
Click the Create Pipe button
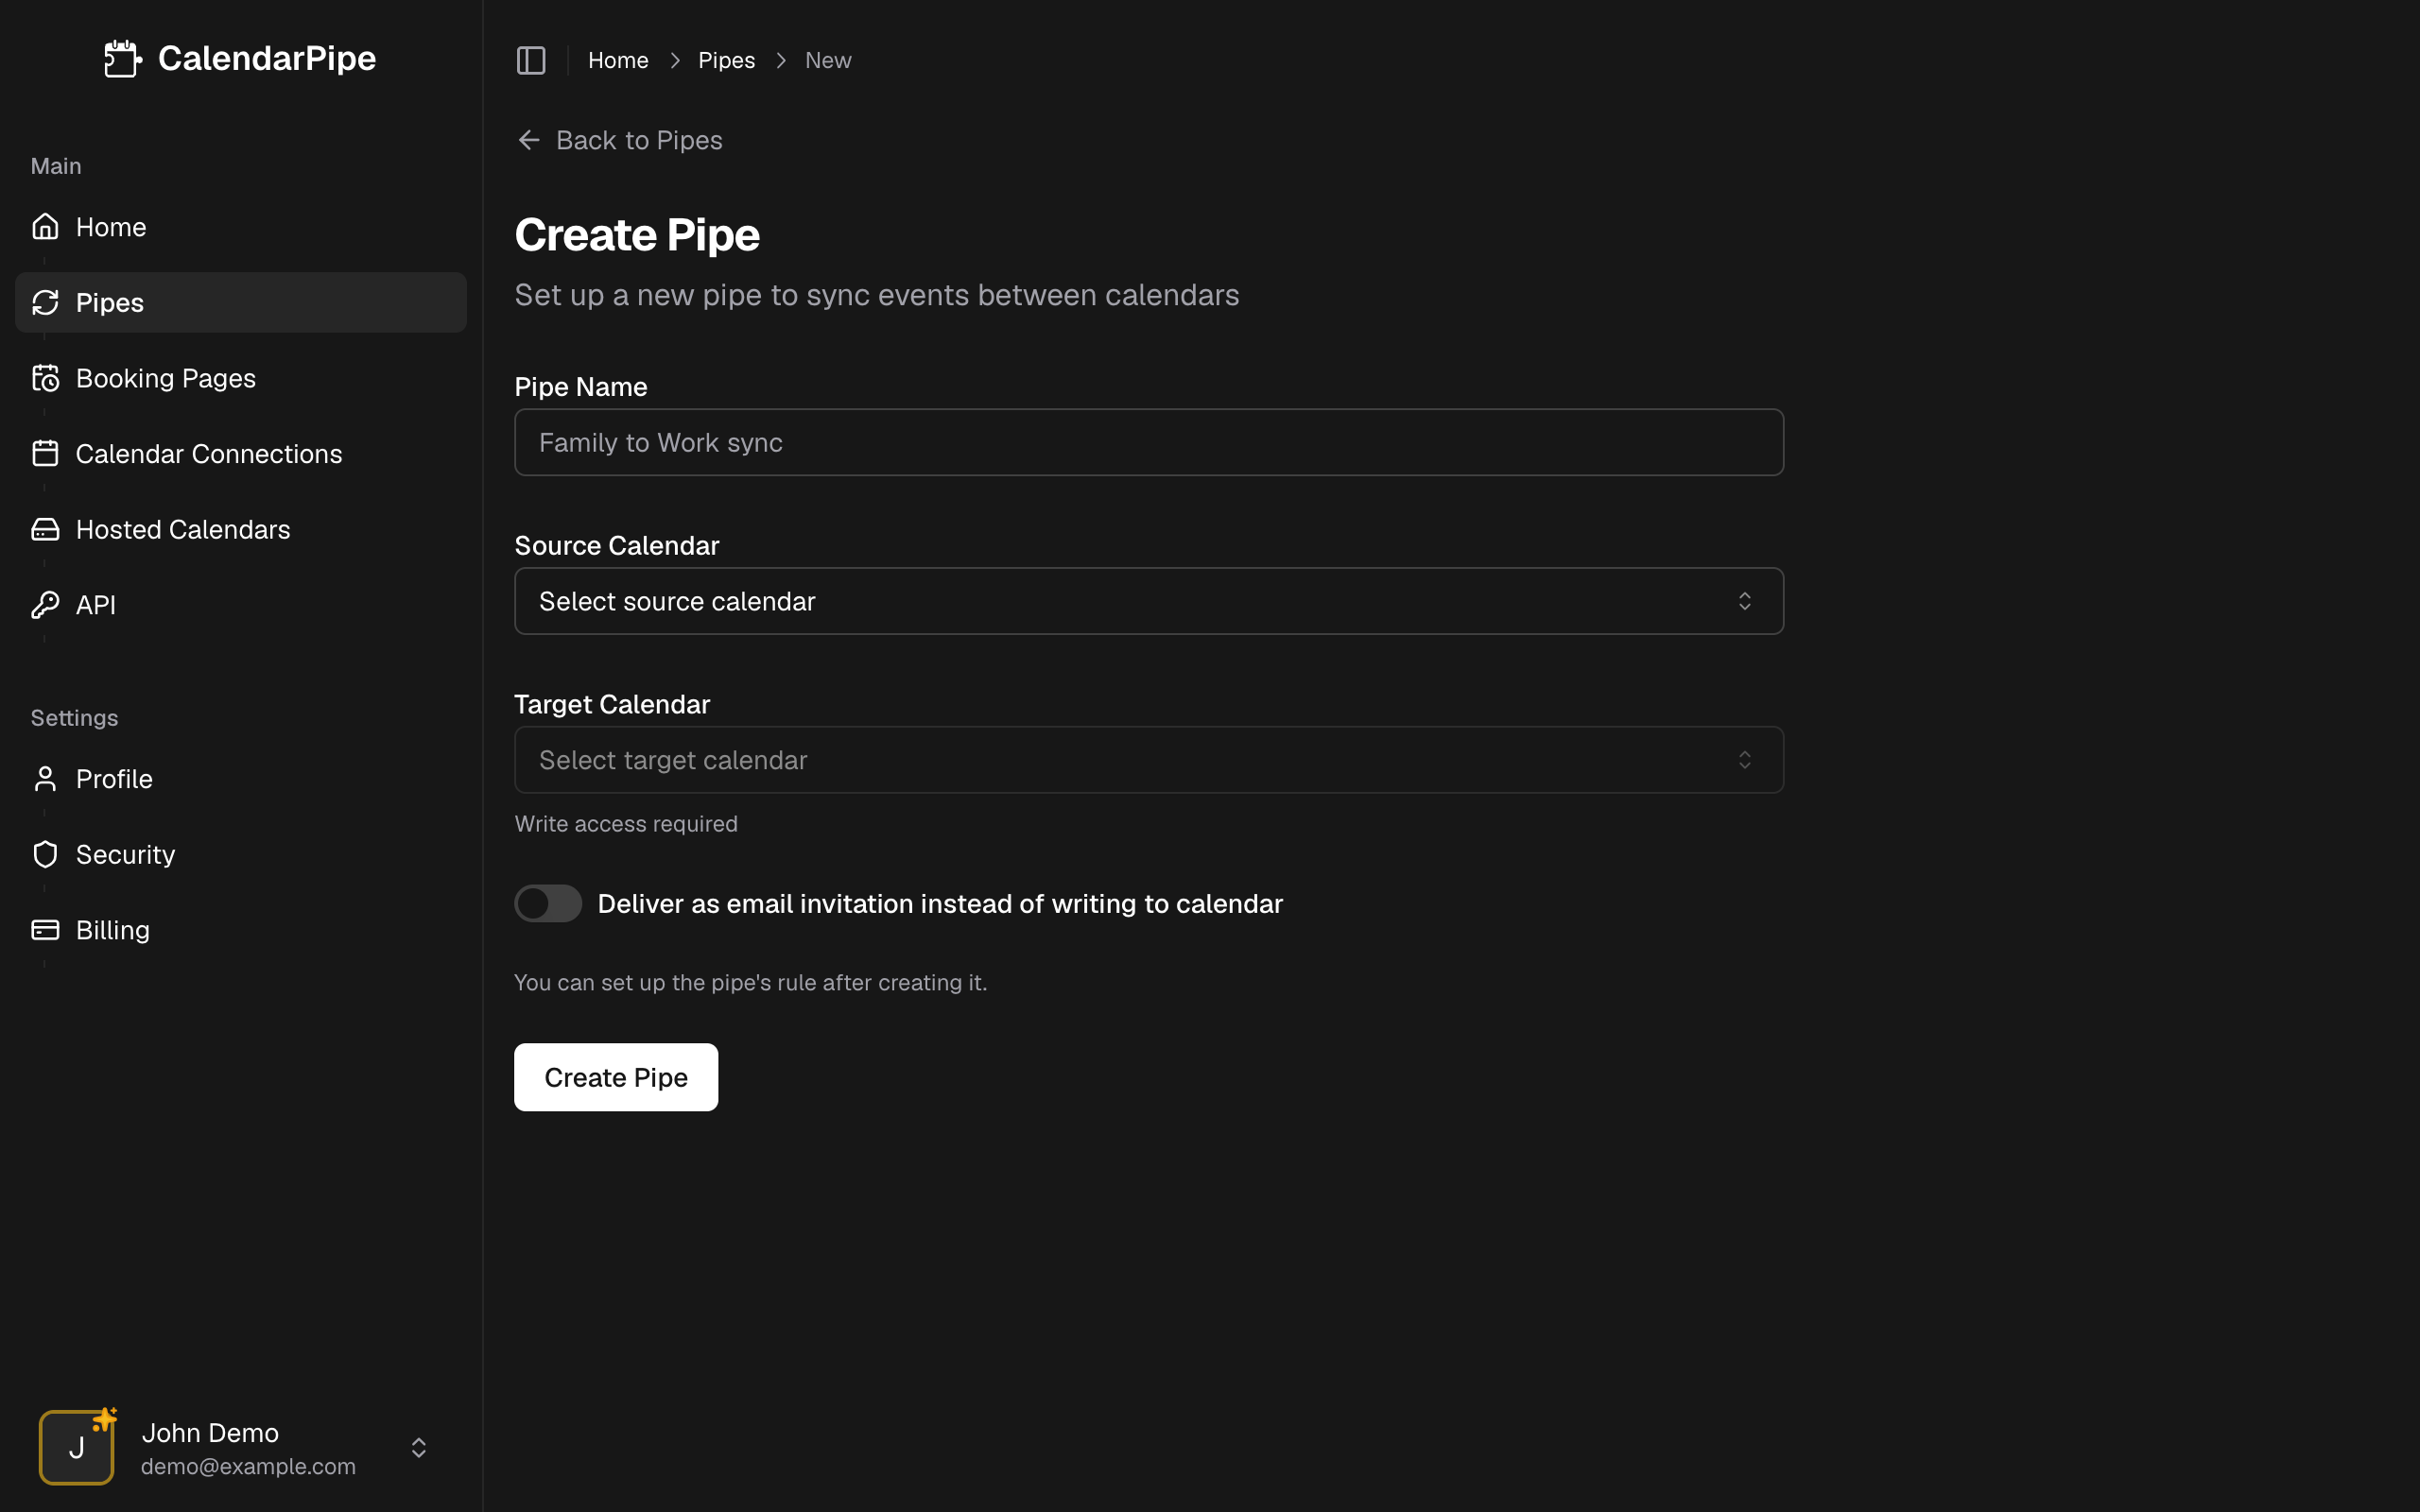[x=616, y=1077]
